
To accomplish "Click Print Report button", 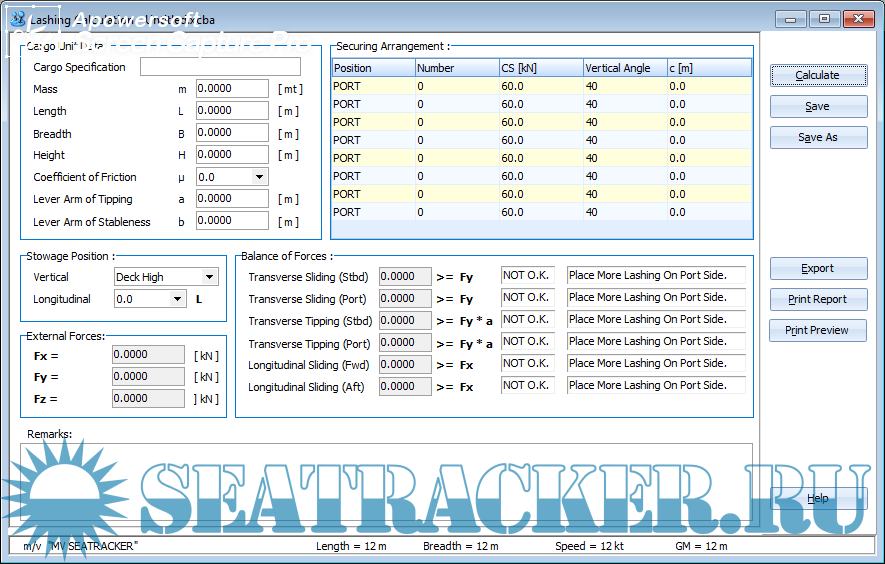I will point(817,299).
